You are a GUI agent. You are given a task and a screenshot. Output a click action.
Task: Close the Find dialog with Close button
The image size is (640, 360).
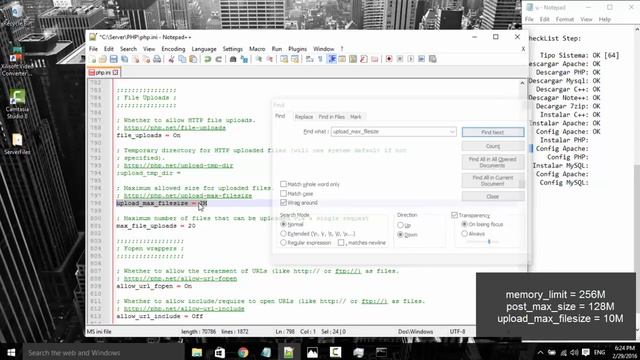(x=493, y=196)
